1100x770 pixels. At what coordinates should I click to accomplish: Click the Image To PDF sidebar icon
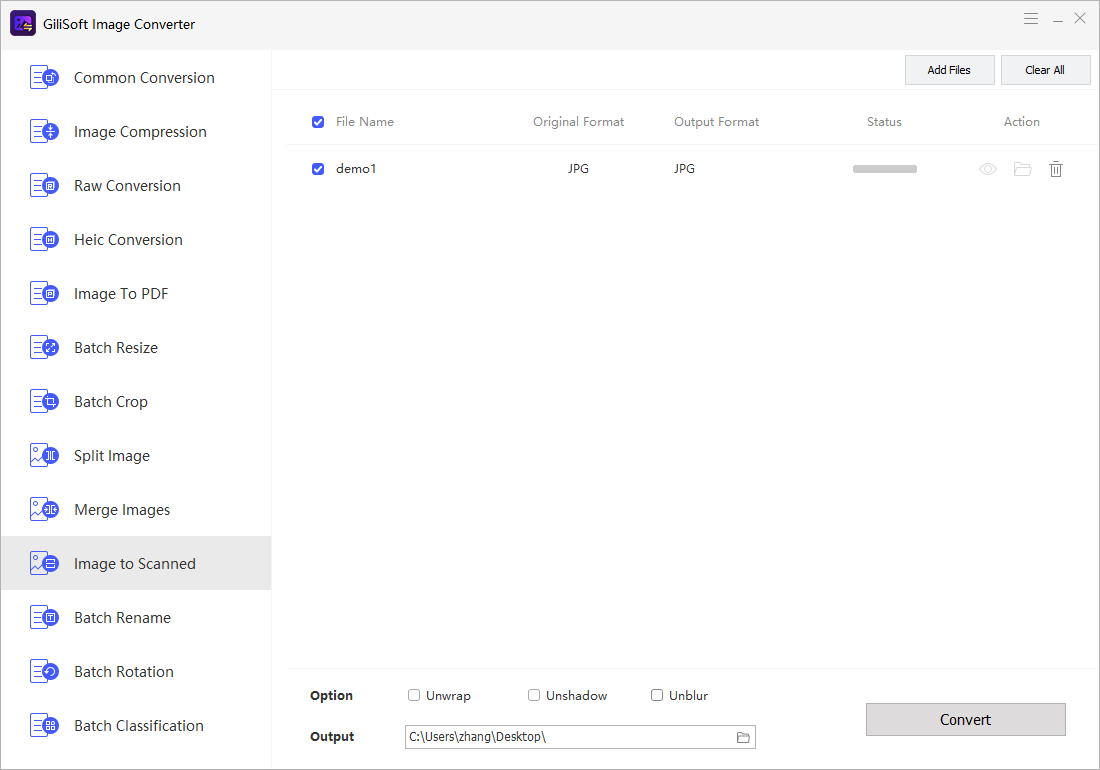(44, 293)
